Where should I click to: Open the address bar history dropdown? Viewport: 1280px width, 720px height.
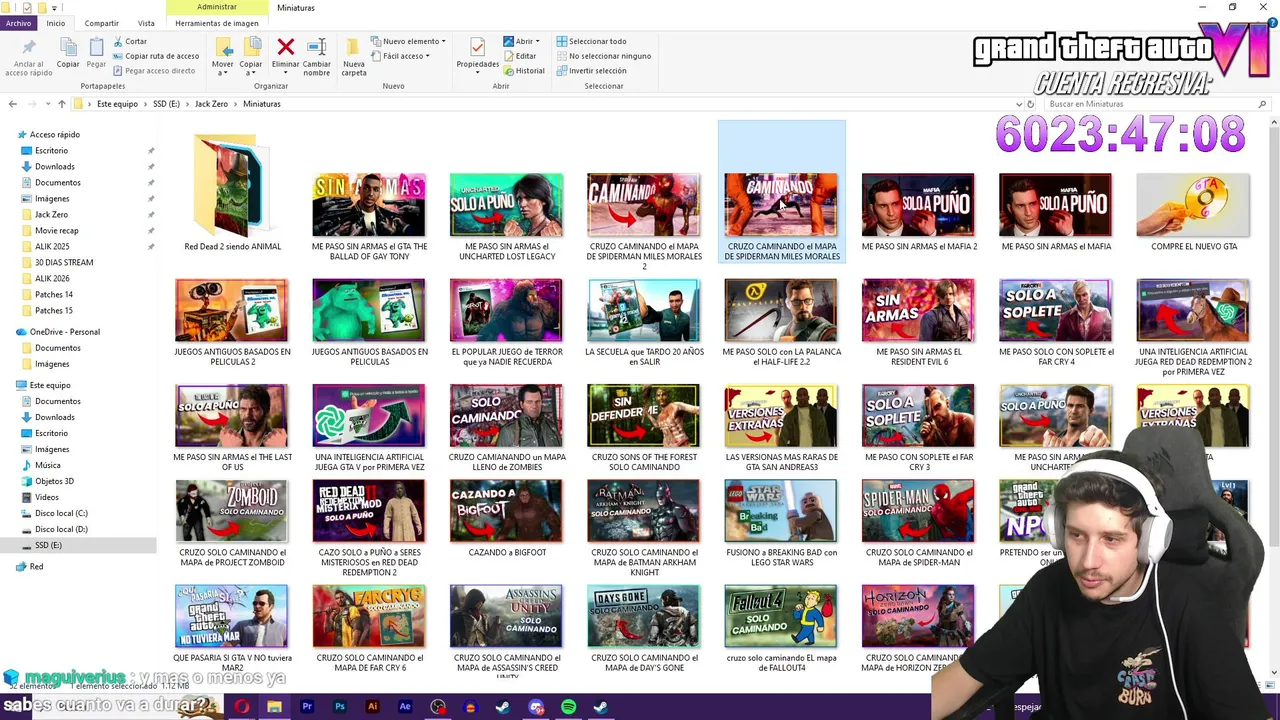click(1019, 104)
